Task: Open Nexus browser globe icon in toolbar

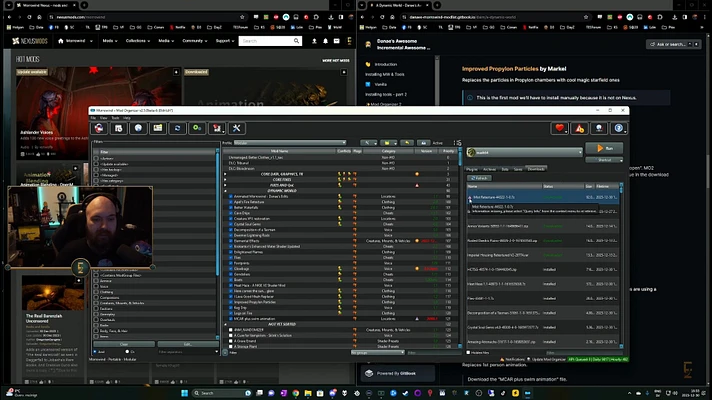Action: [x=138, y=128]
